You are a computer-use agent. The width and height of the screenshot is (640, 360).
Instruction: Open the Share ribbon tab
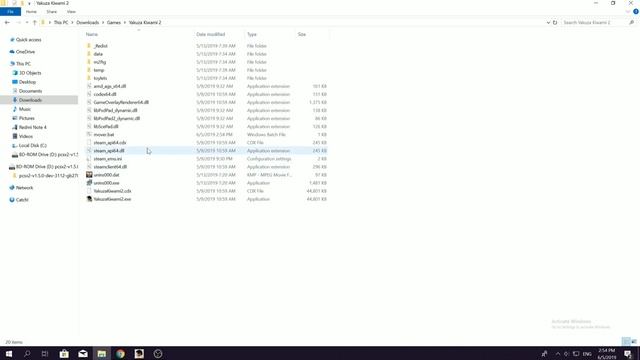pos(51,12)
